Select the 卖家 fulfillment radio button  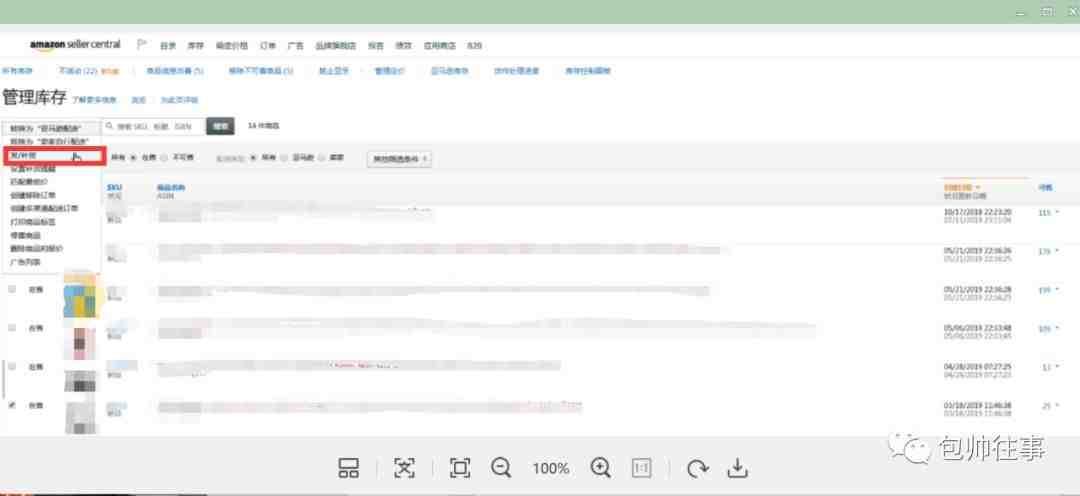click(x=323, y=158)
